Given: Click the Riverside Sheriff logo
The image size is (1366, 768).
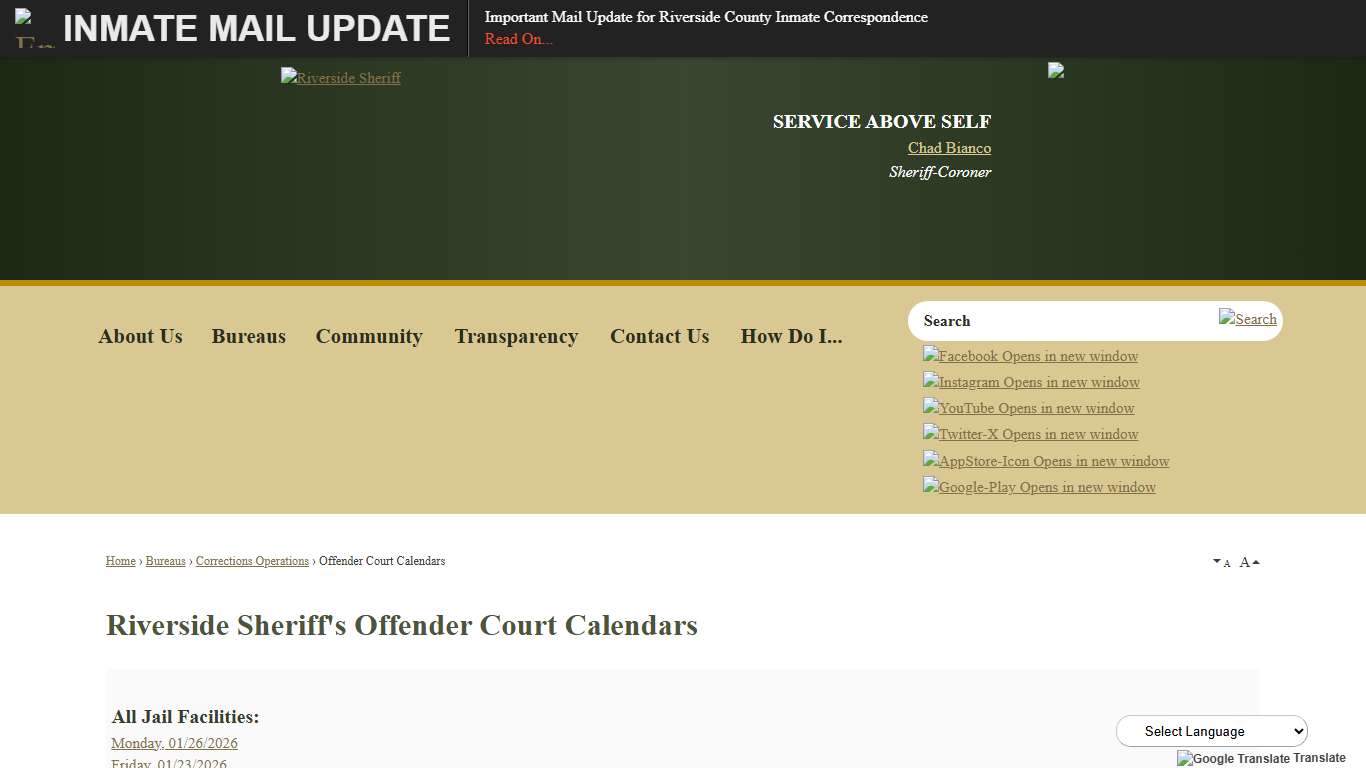Looking at the screenshot, I should coord(340,77).
